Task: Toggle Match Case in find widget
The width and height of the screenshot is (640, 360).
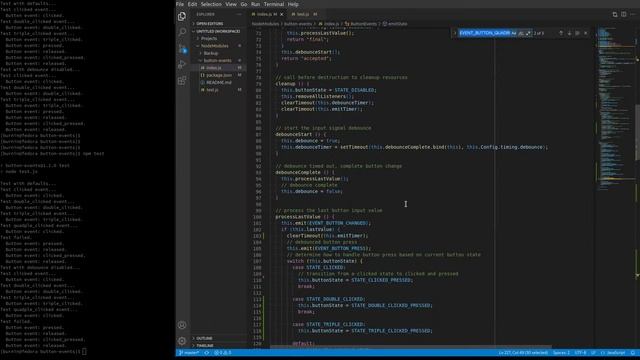Action: [x=514, y=33]
